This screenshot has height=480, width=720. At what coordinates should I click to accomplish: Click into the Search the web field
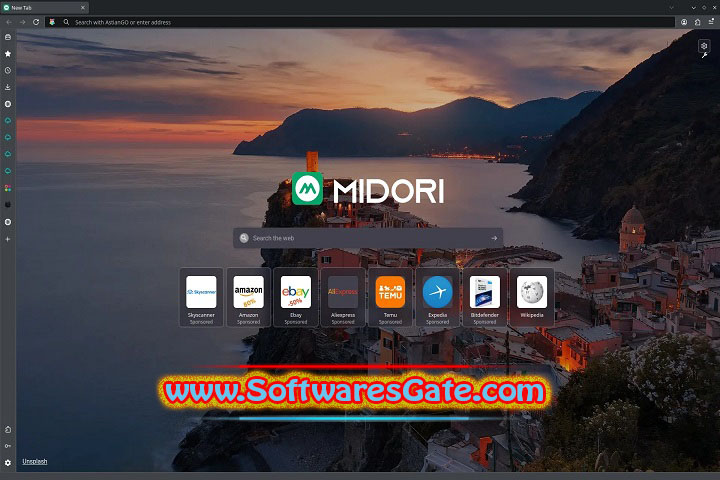tap(368, 238)
